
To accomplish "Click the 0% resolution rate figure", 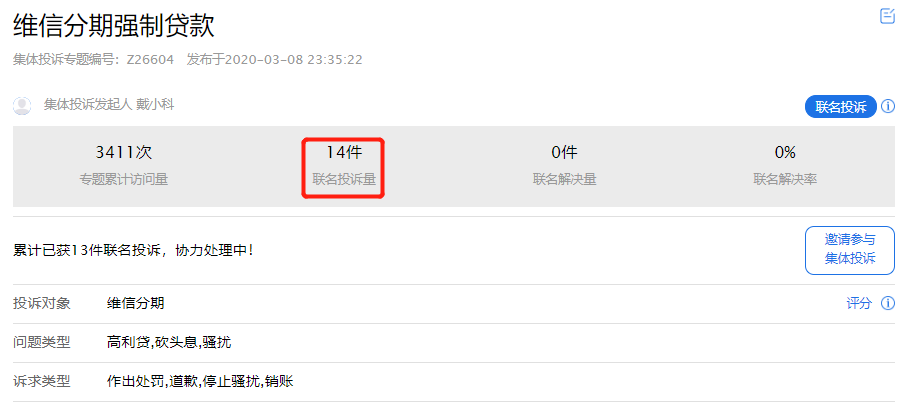I will tap(785, 153).
